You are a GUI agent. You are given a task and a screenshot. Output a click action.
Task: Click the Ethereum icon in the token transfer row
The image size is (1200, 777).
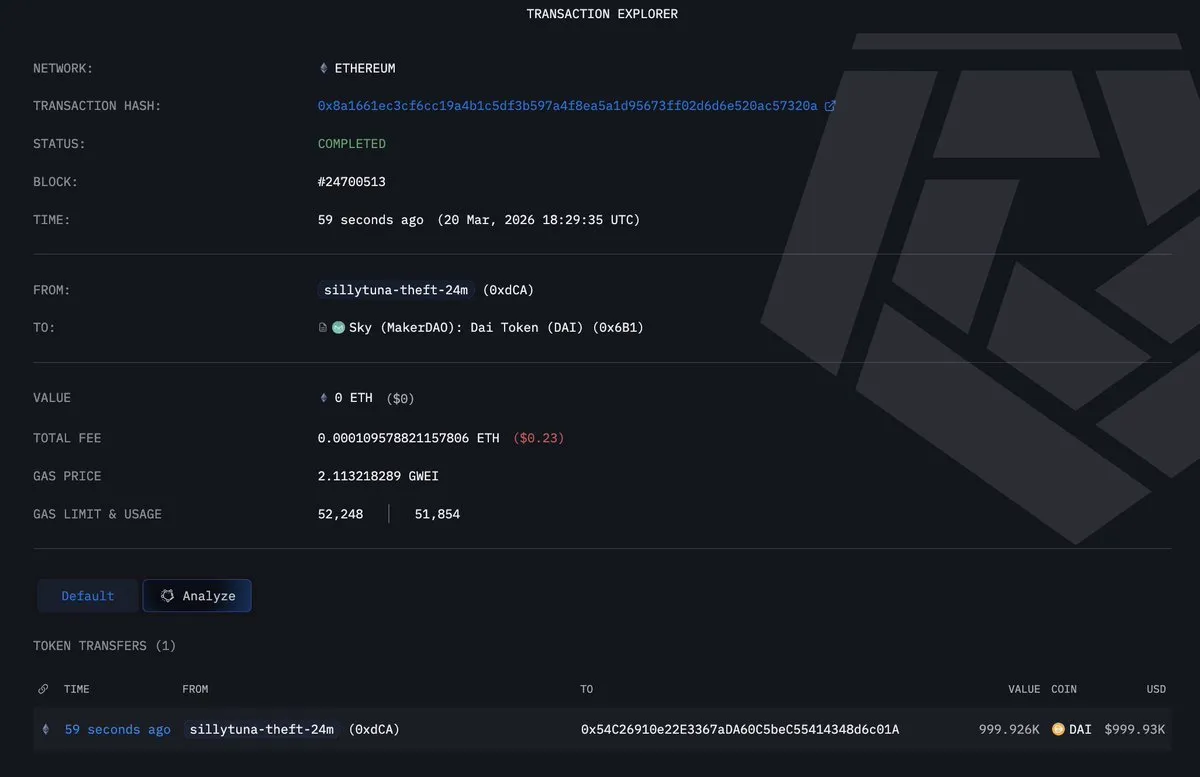(x=44, y=730)
